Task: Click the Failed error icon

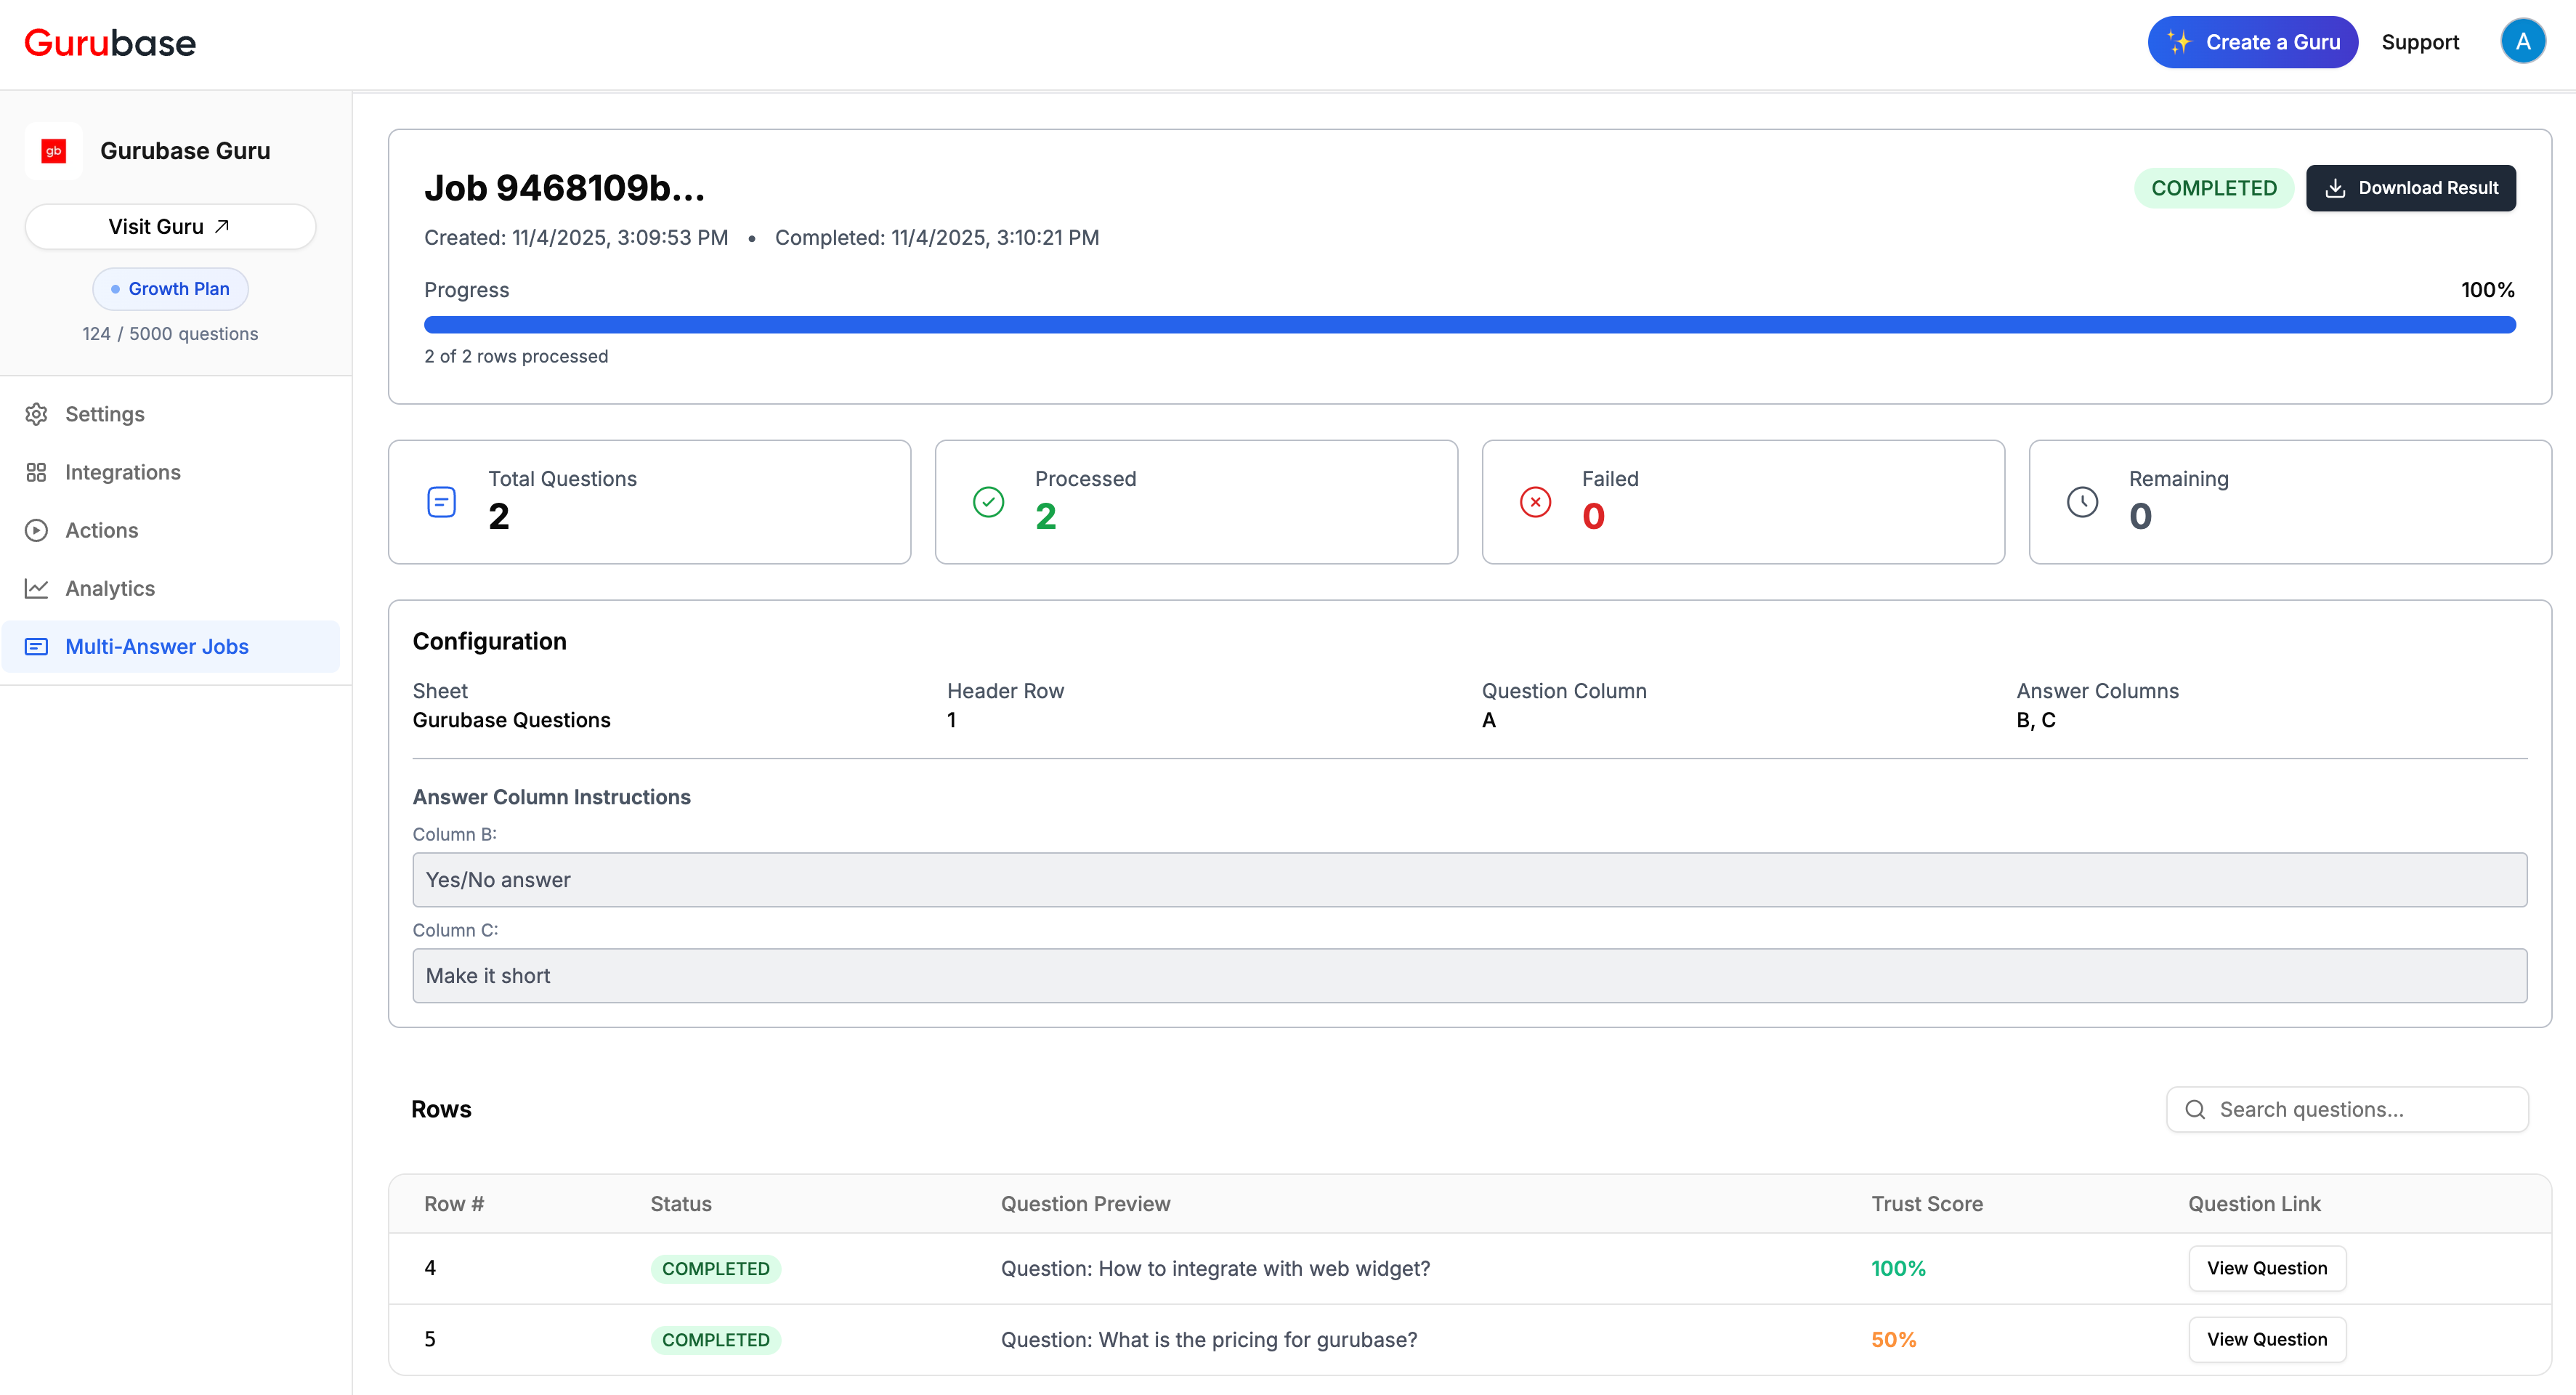Action: point(1536,501)
